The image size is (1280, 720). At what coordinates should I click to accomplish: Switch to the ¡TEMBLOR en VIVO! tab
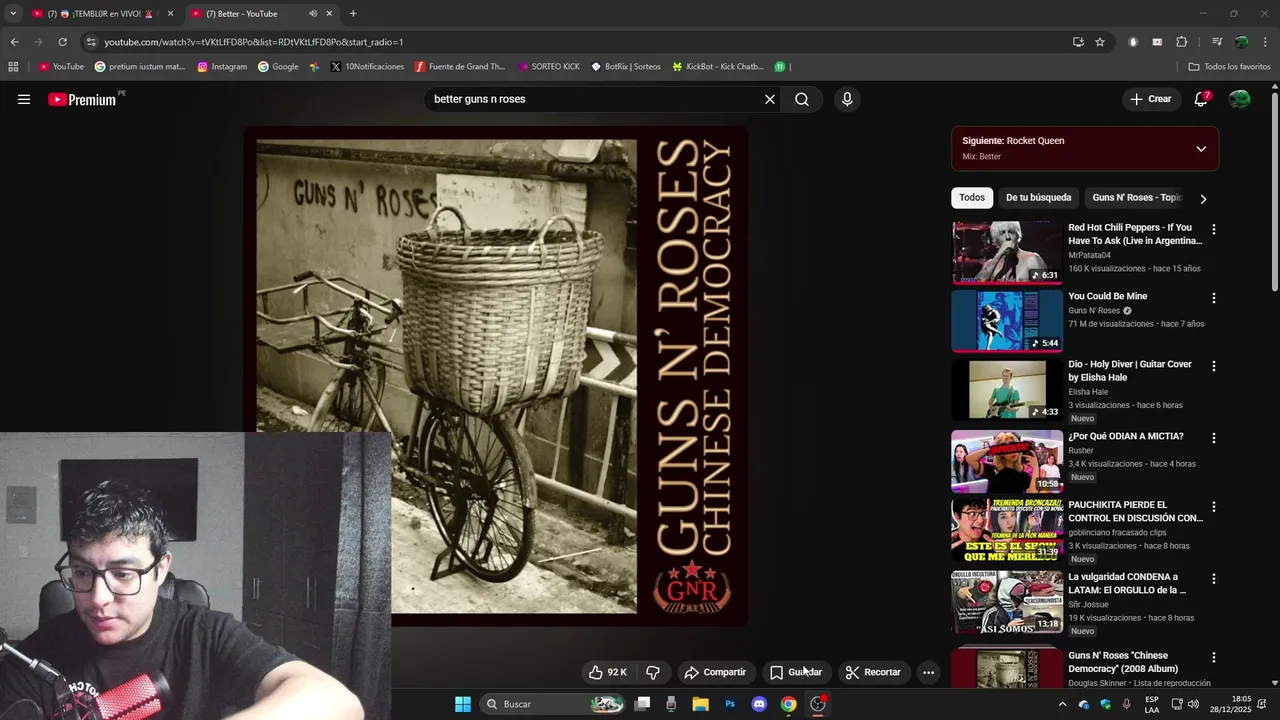[x=100, y=14]
